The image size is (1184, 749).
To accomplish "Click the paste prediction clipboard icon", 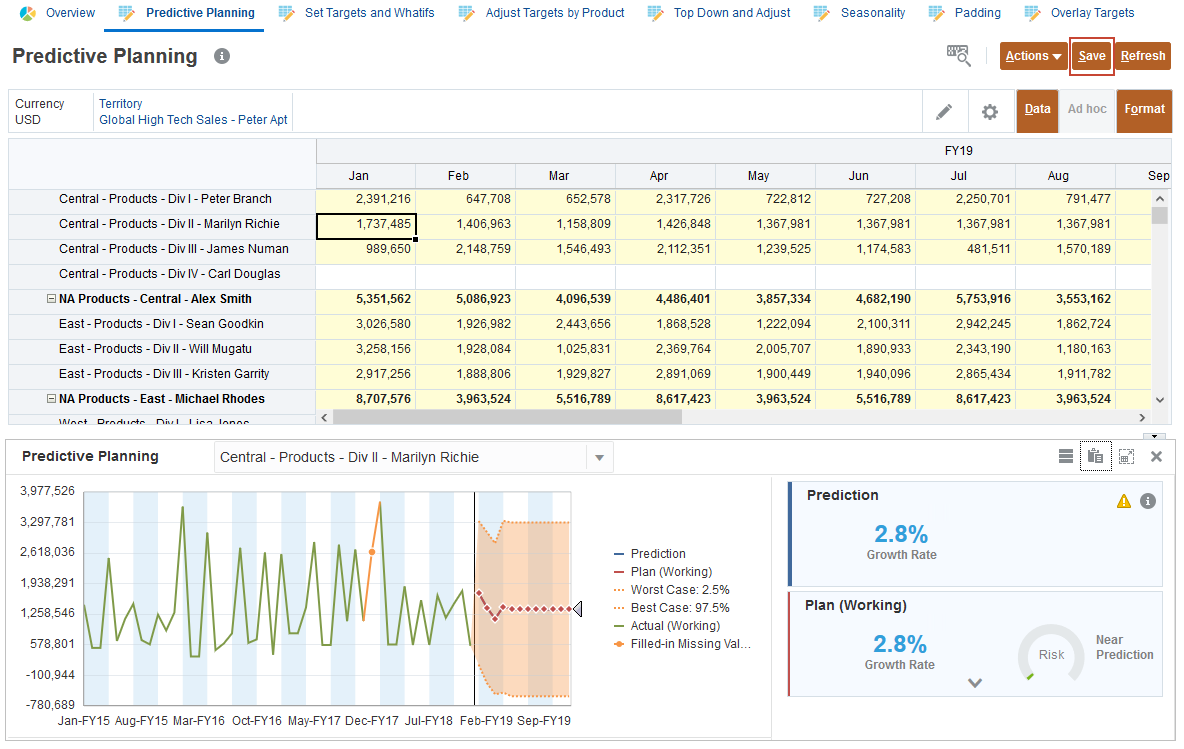I will (1095, 457).
